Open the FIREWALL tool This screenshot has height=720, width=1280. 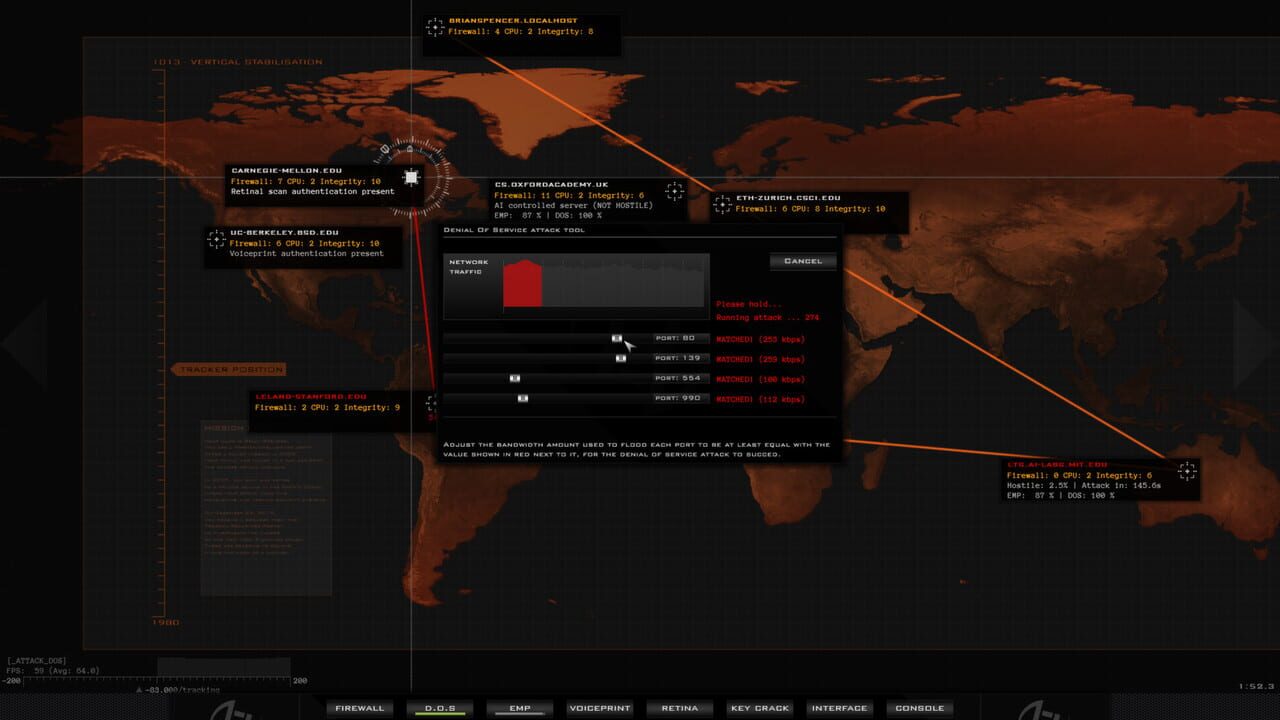[359, 708]
